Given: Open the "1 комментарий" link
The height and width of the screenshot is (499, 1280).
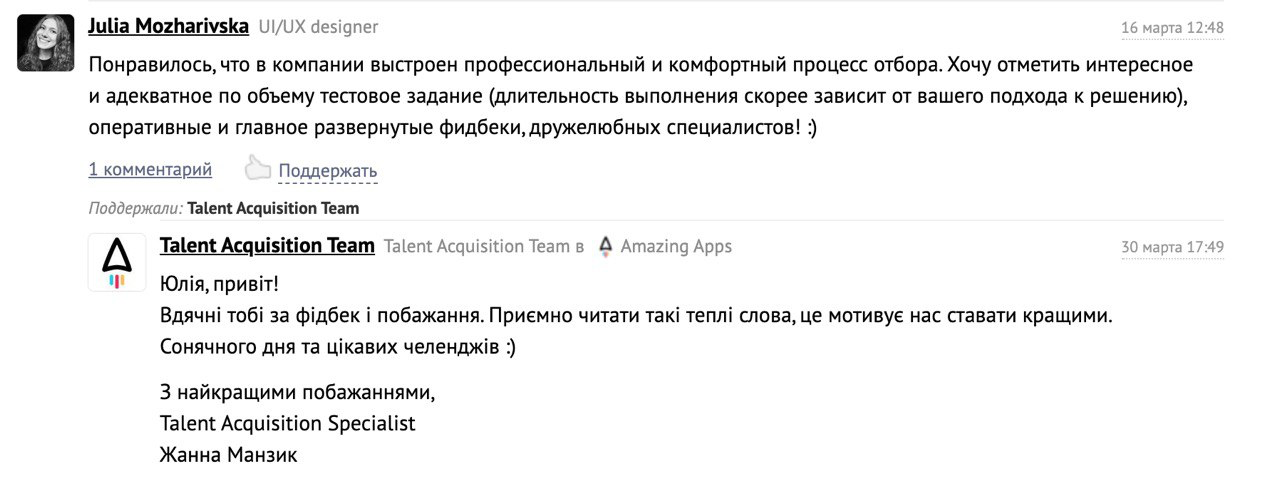Looking at the screenshot, I should pyautogui.click(x=150, y=169).
